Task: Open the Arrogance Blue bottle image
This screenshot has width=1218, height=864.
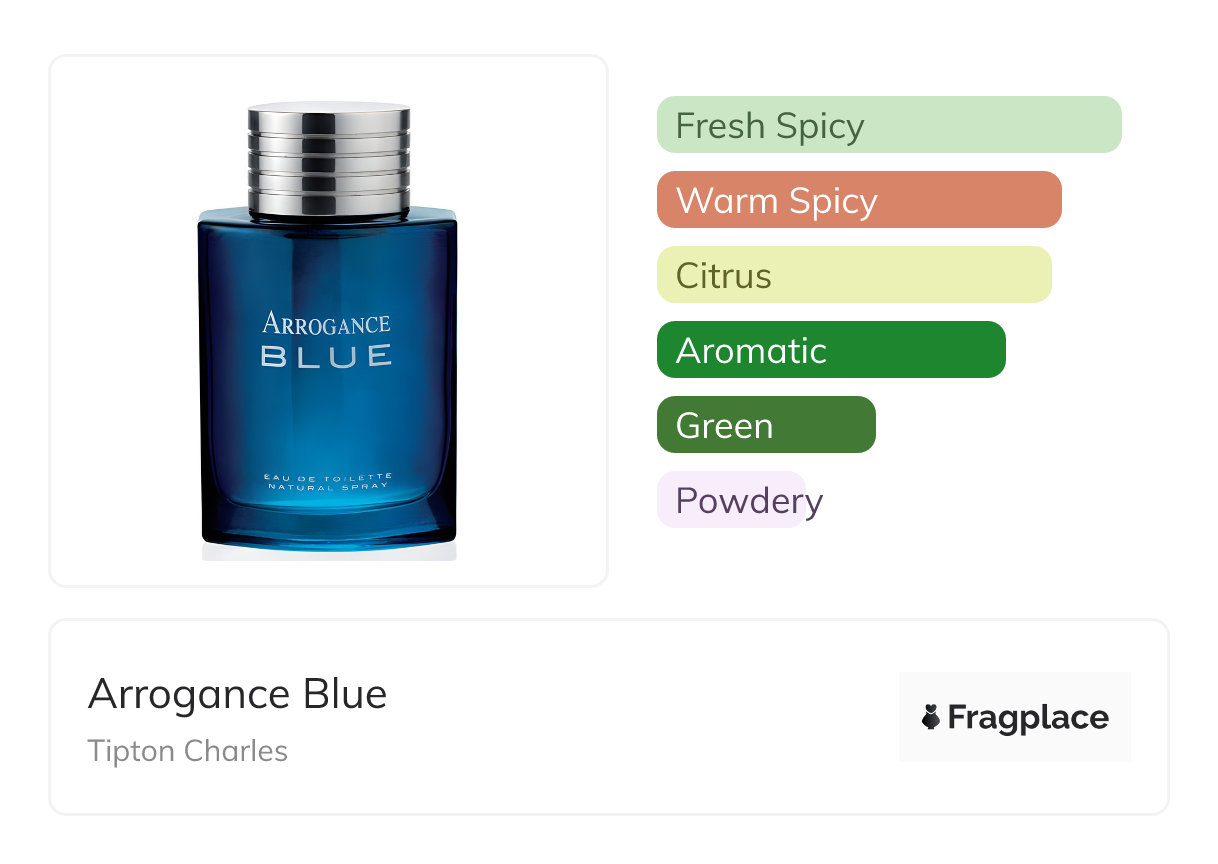Action: (329, 329)
